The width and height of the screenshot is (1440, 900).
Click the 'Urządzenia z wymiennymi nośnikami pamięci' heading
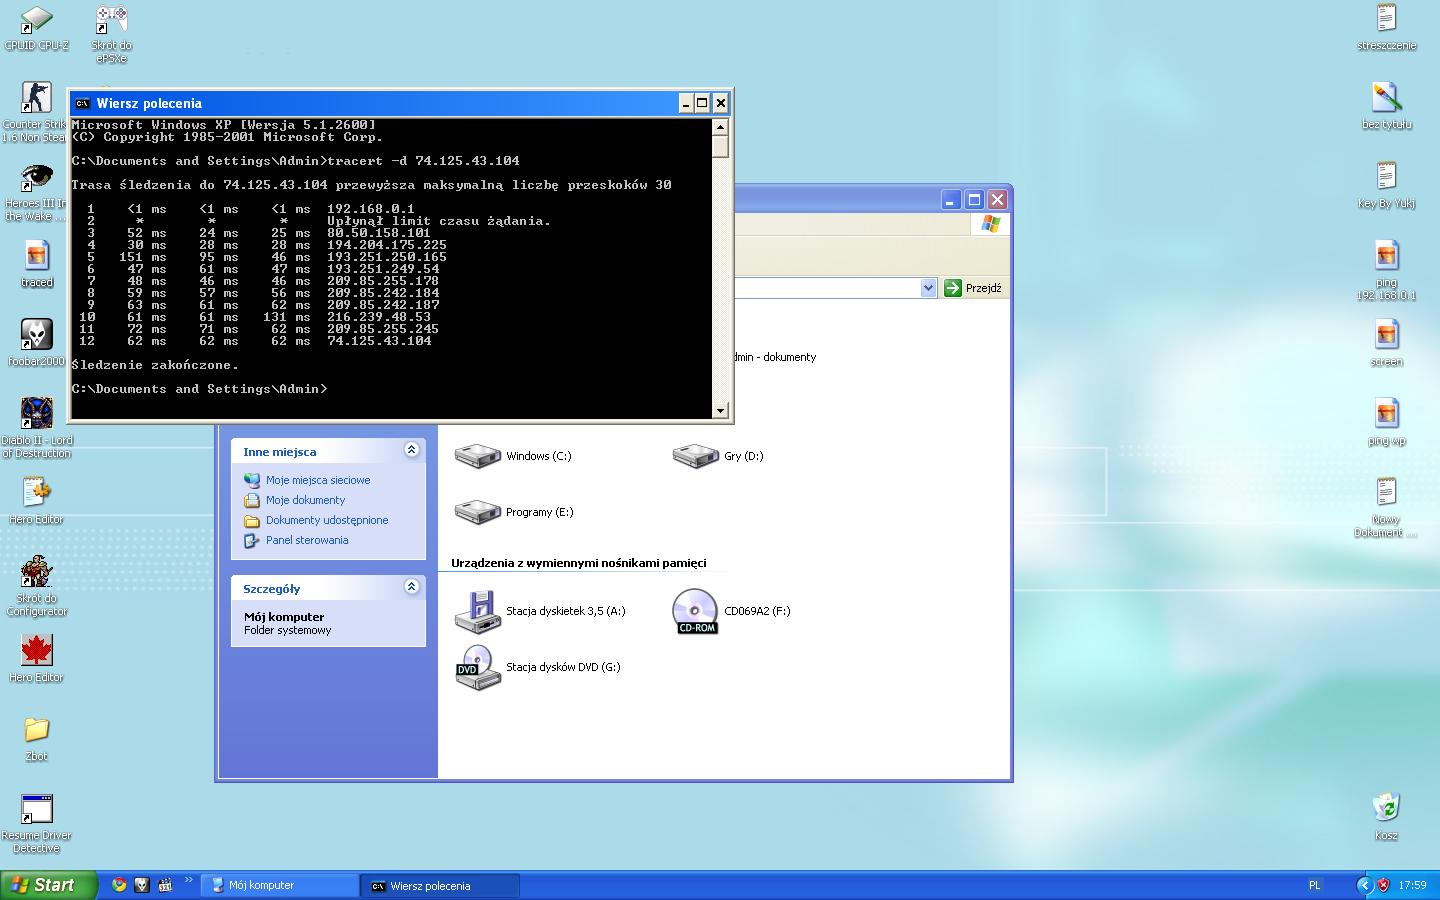pyautogui.click(x=578, y=563)
